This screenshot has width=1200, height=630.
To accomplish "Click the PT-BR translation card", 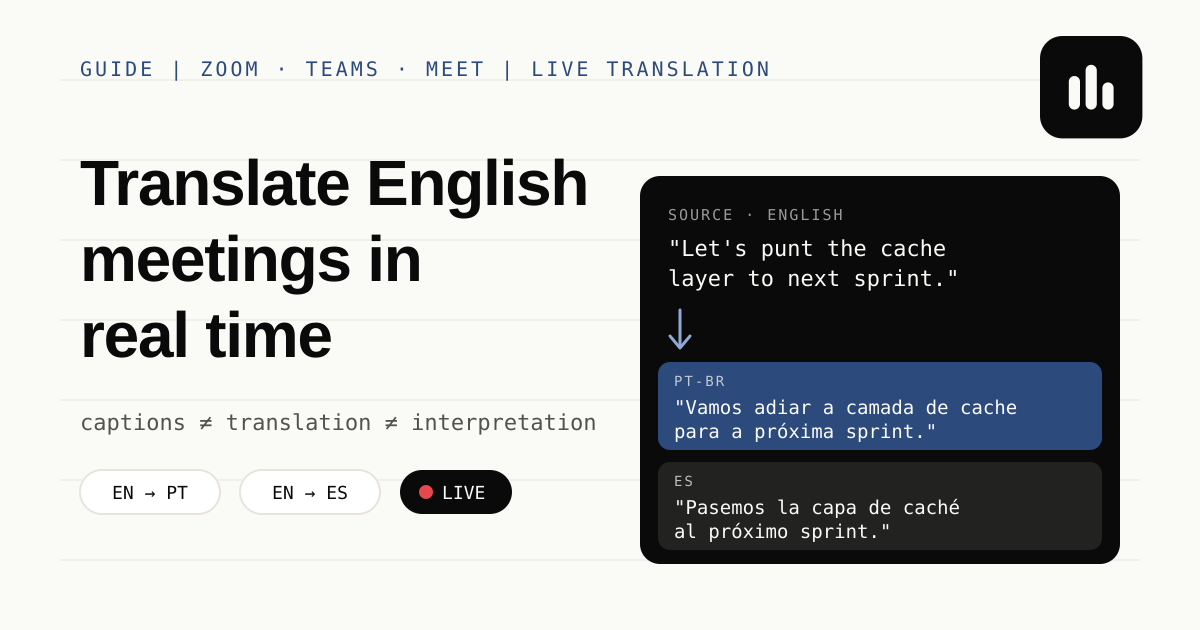I will pos(880,406).
